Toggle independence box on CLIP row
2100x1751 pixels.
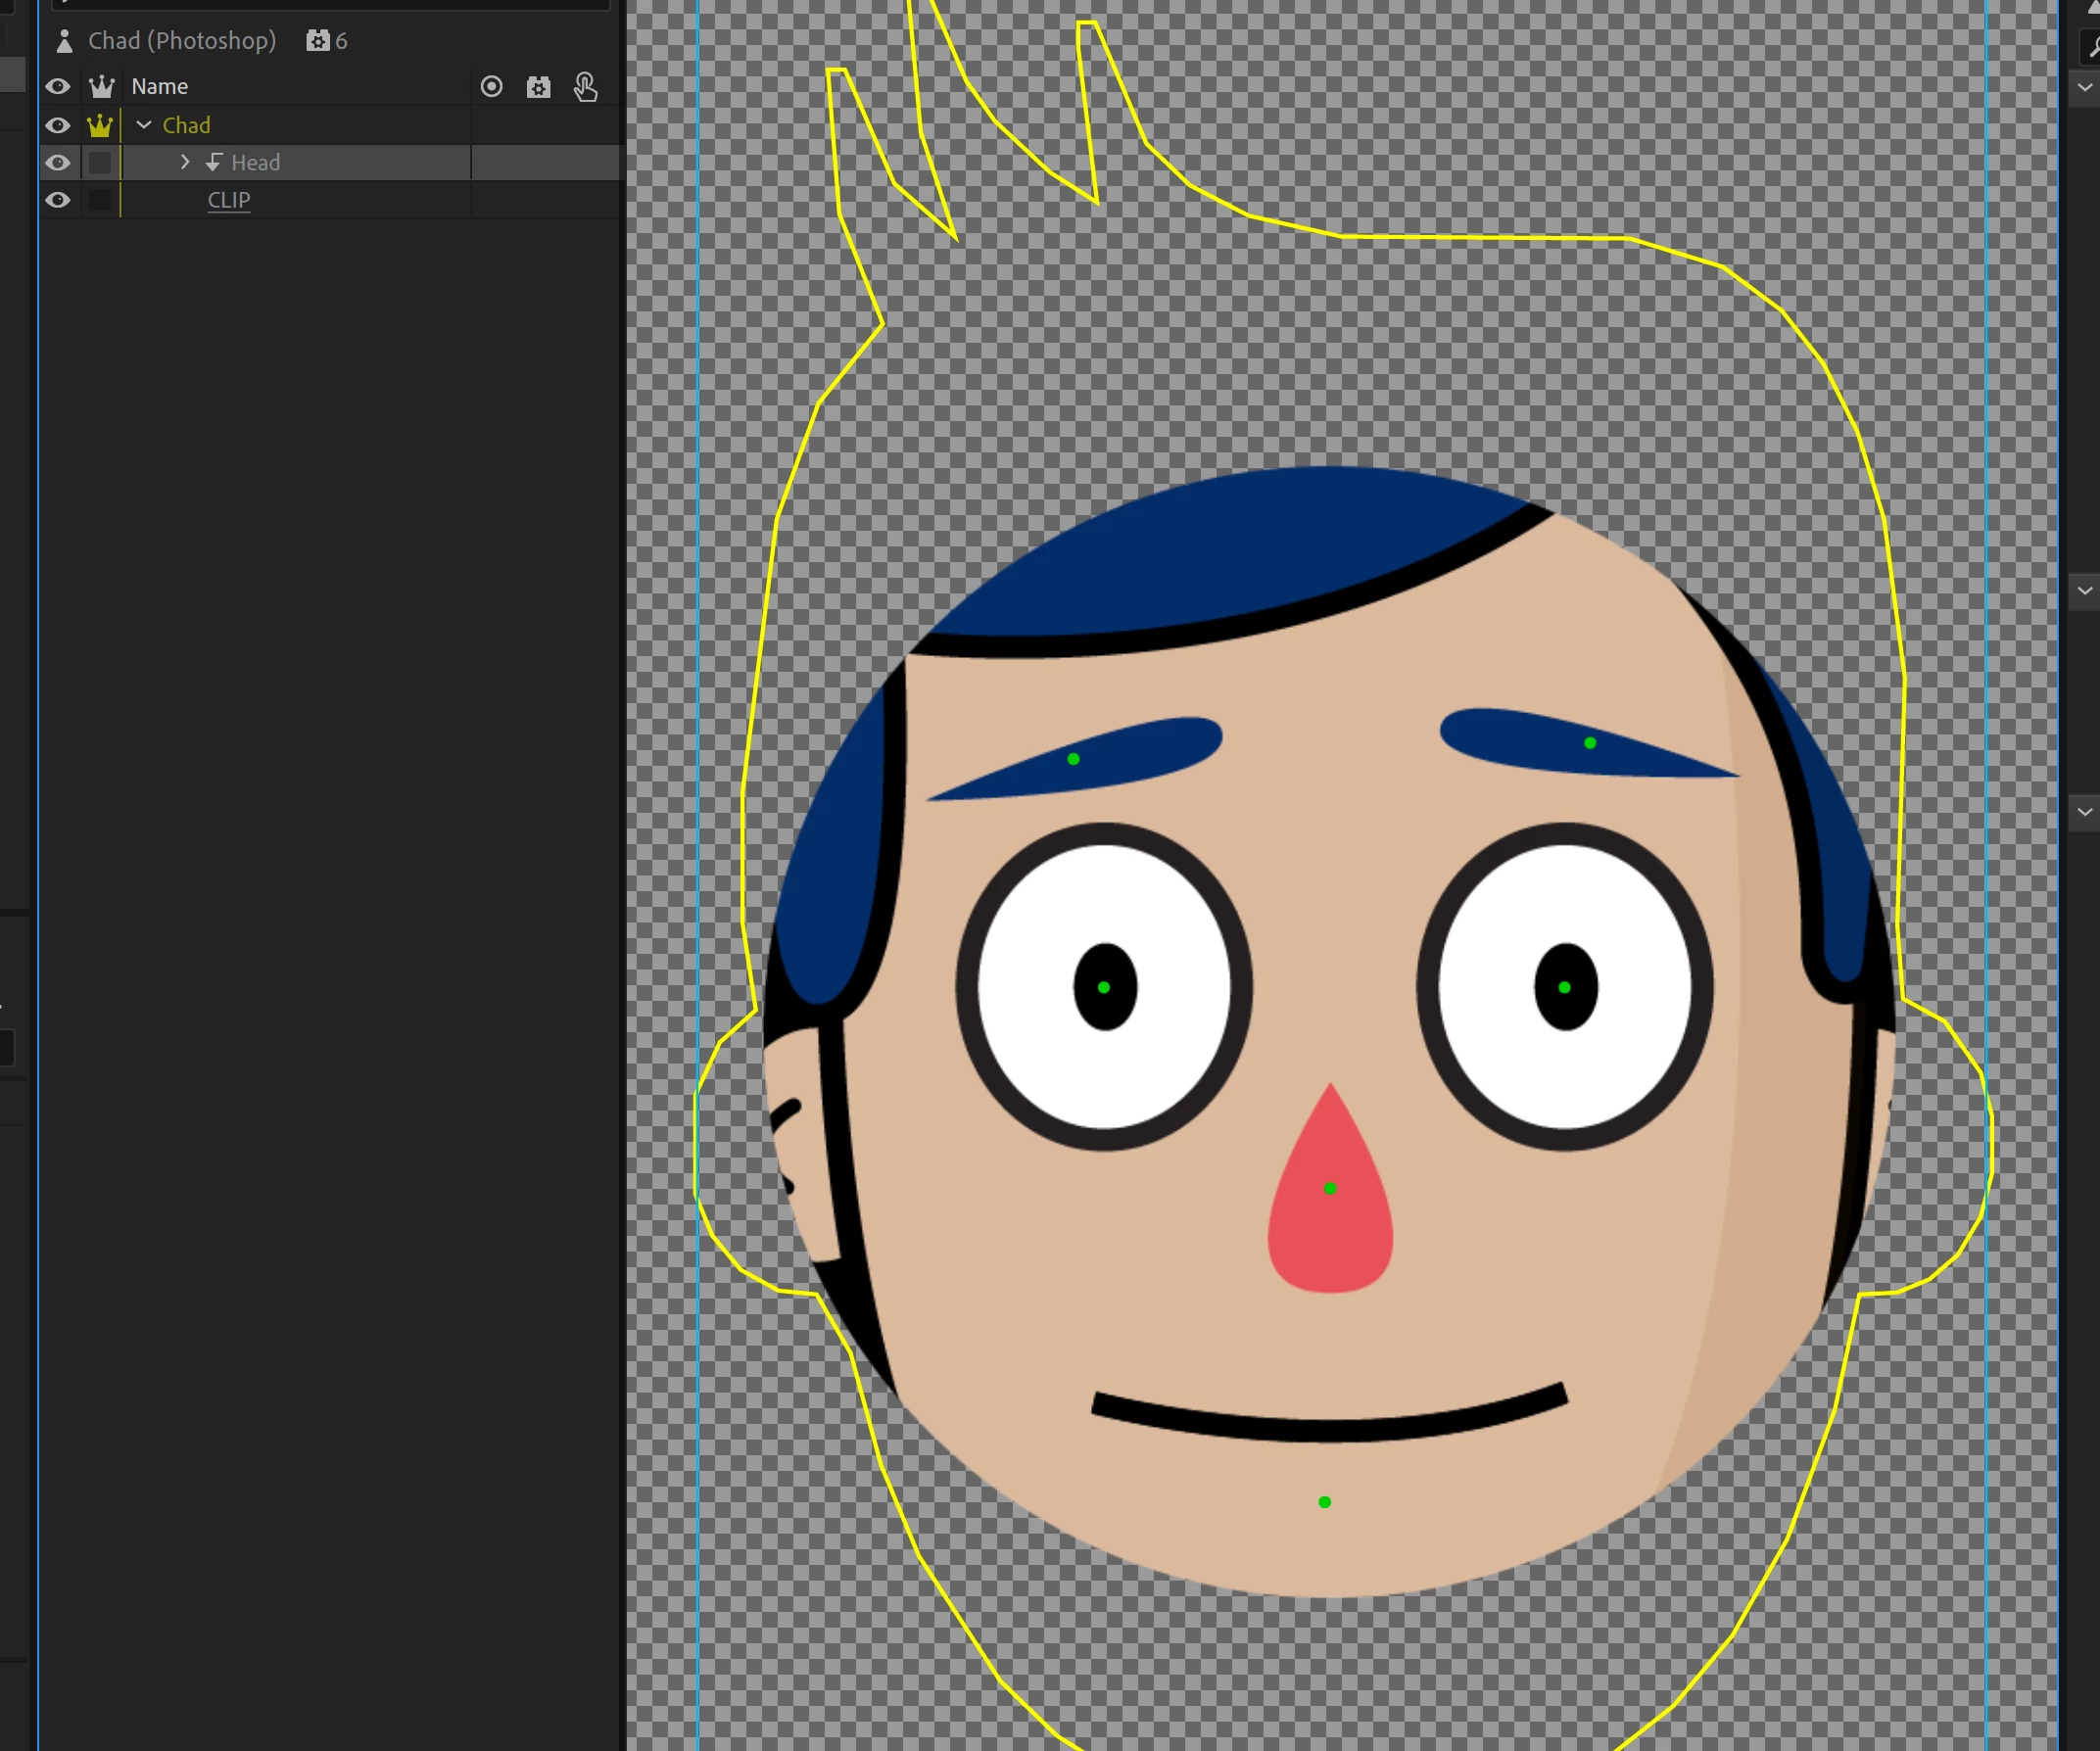coord(100,200)
